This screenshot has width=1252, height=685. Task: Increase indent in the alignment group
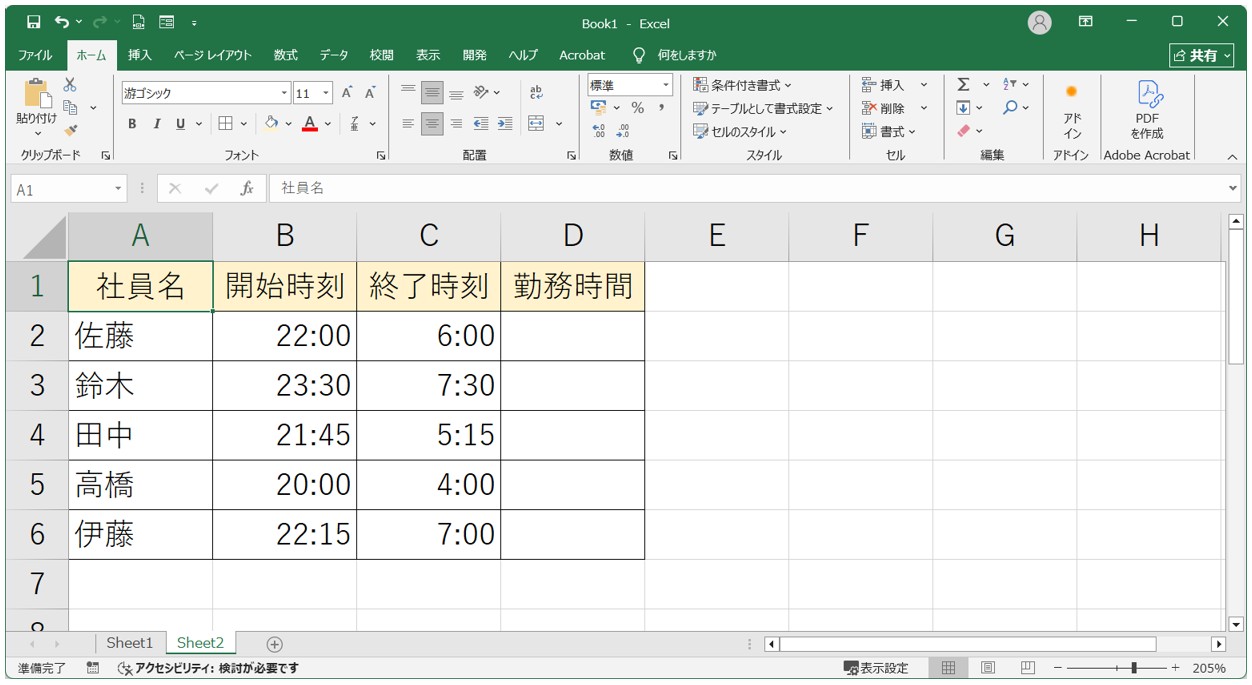(505, 124)
